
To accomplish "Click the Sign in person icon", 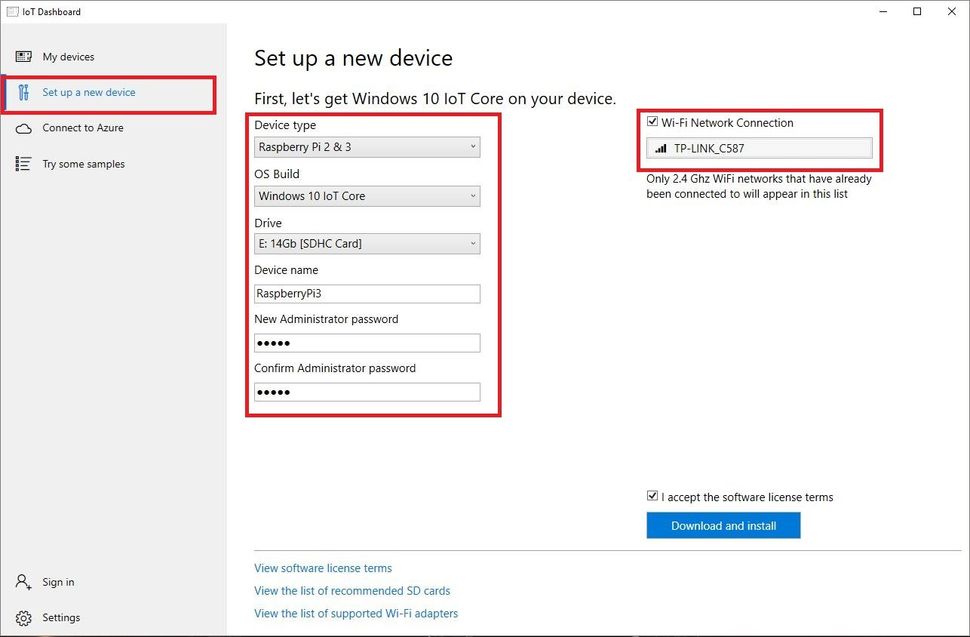I will [x=23, y=582].
